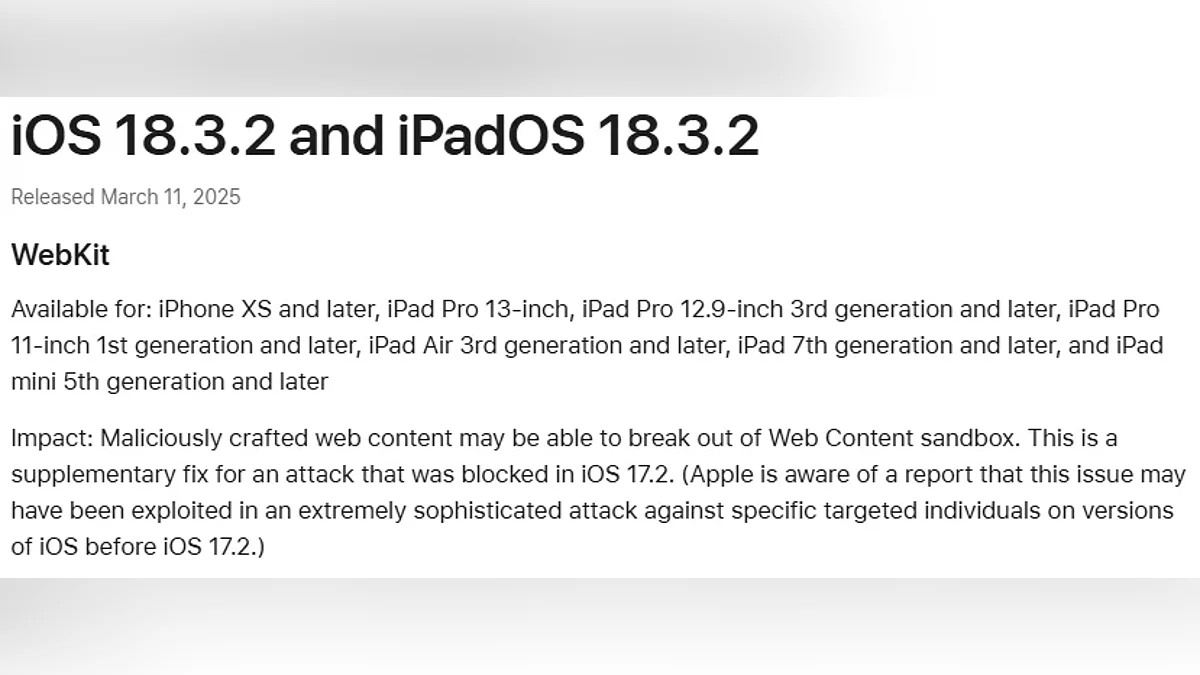Click "iPad Air 3rd generation and later"
The image size is (1200, 675).
point(545,346)
